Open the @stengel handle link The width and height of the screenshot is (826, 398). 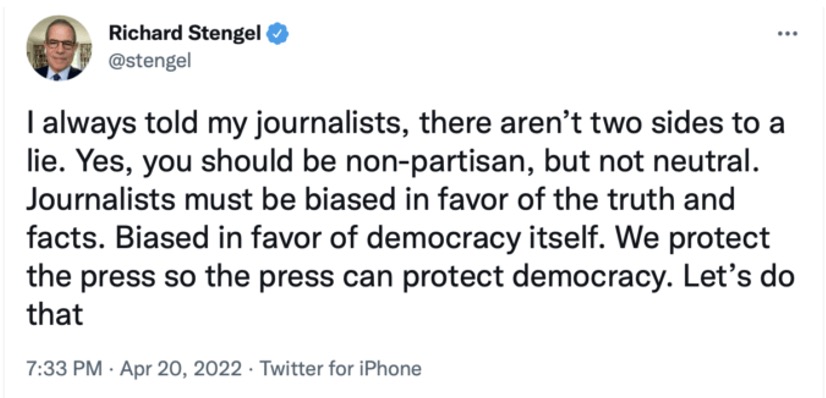[150, 62]
